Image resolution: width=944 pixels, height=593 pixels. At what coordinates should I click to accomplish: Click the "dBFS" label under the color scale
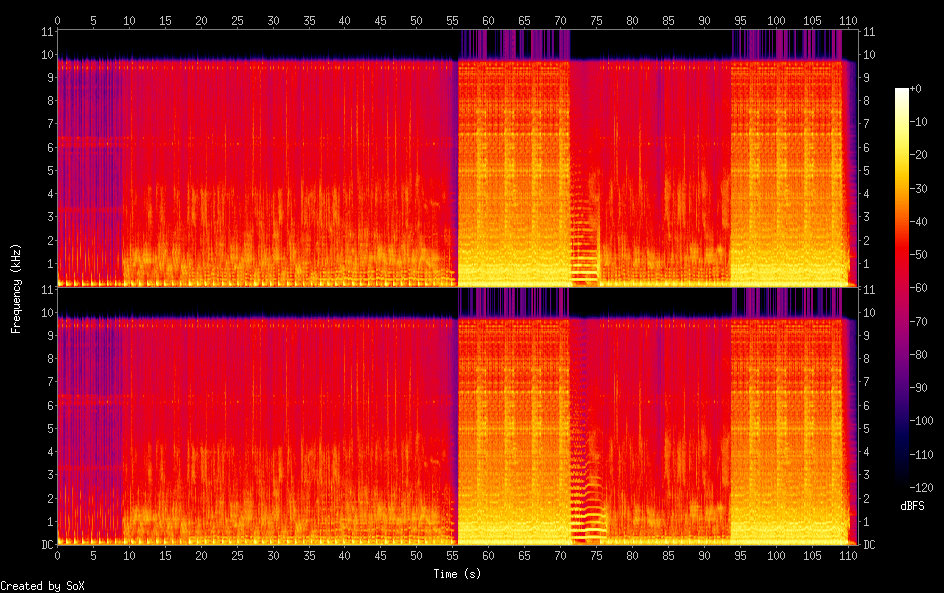pyautogui.click(x=912, y=507)
